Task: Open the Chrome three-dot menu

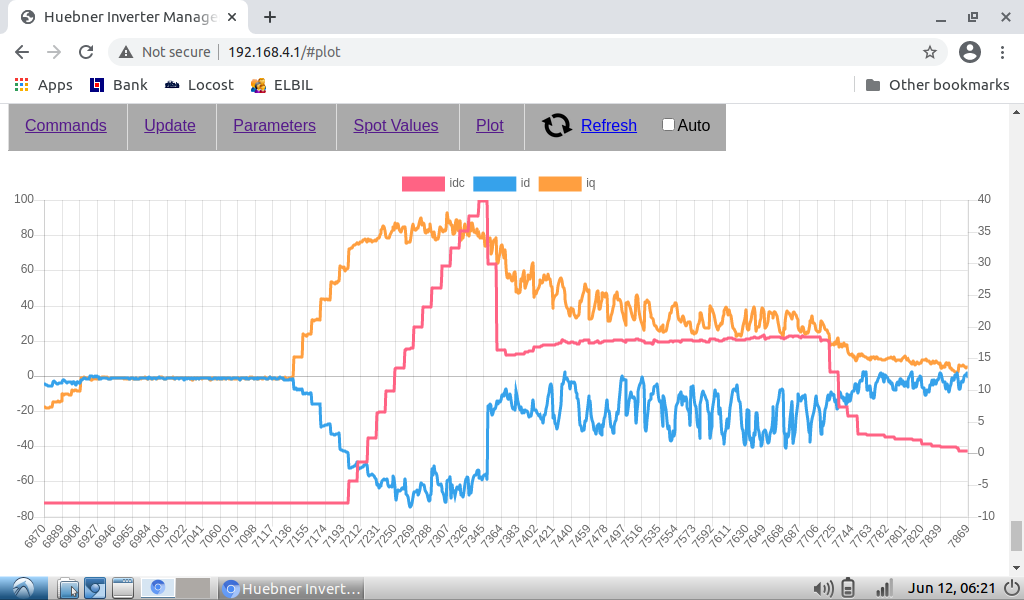Action: click(1003, 52)
